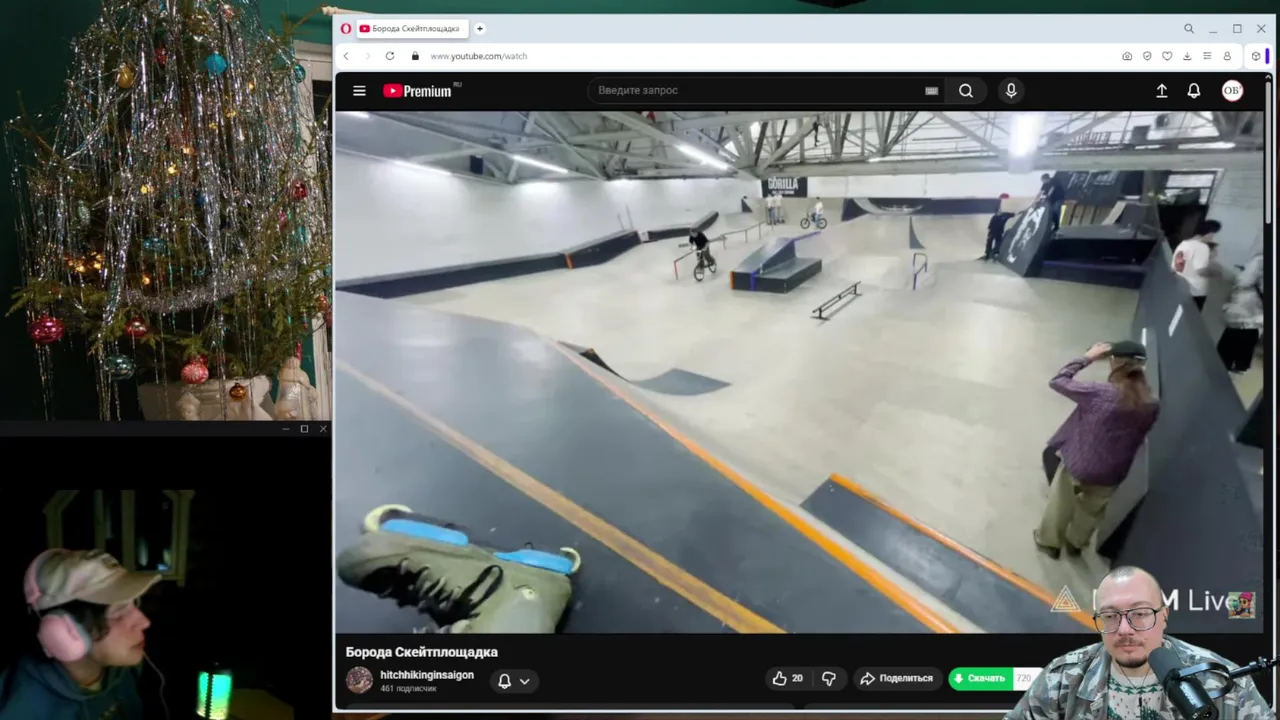Start voice search with microphone icon

pyautogui.click(x=1011, y=90)
